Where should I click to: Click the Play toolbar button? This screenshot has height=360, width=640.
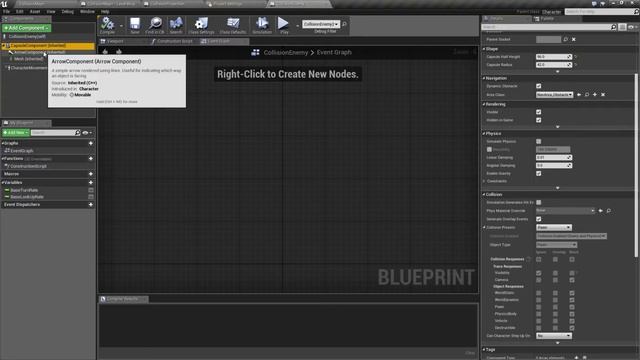283,24
